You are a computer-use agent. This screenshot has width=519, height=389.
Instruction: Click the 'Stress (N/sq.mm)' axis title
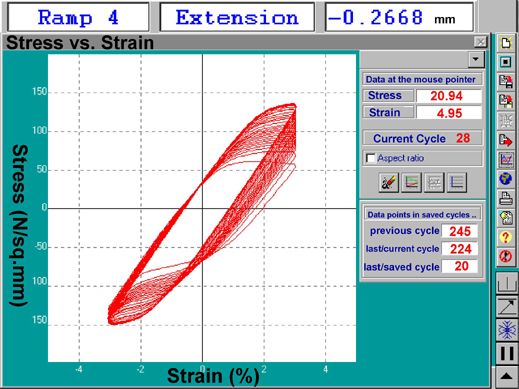click(19, 225)
